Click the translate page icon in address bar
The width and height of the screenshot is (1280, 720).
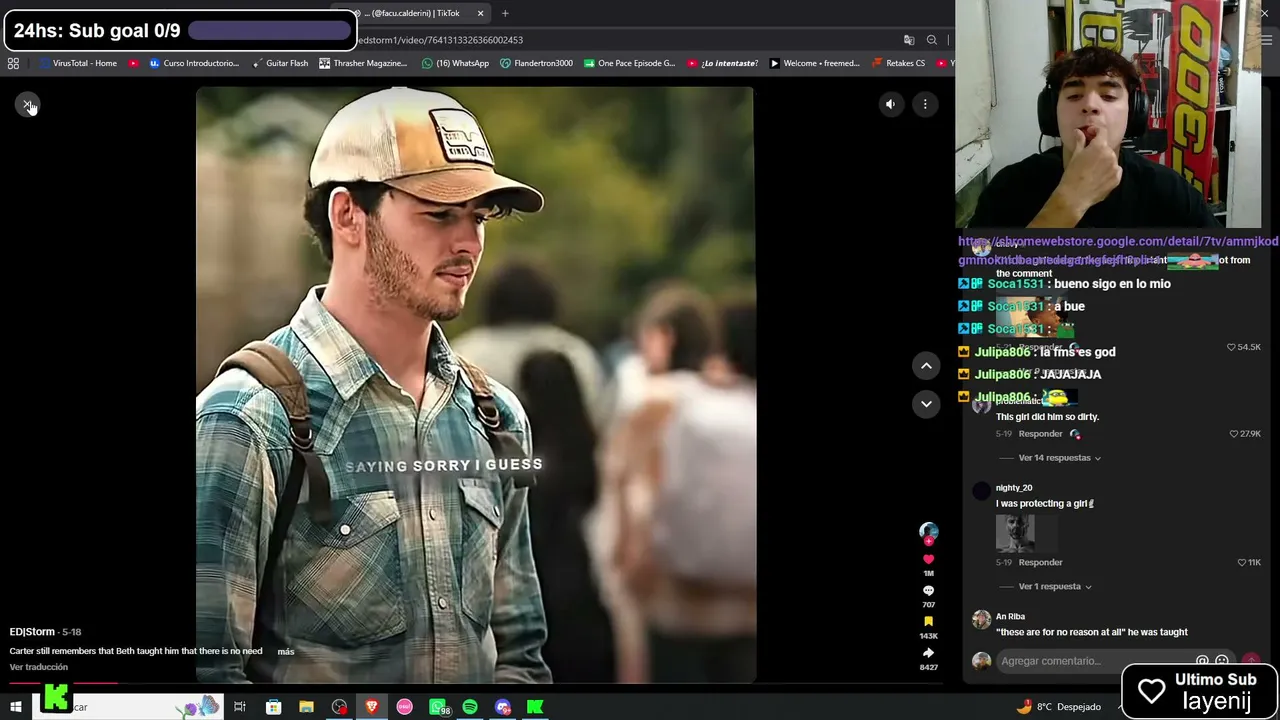909,40
